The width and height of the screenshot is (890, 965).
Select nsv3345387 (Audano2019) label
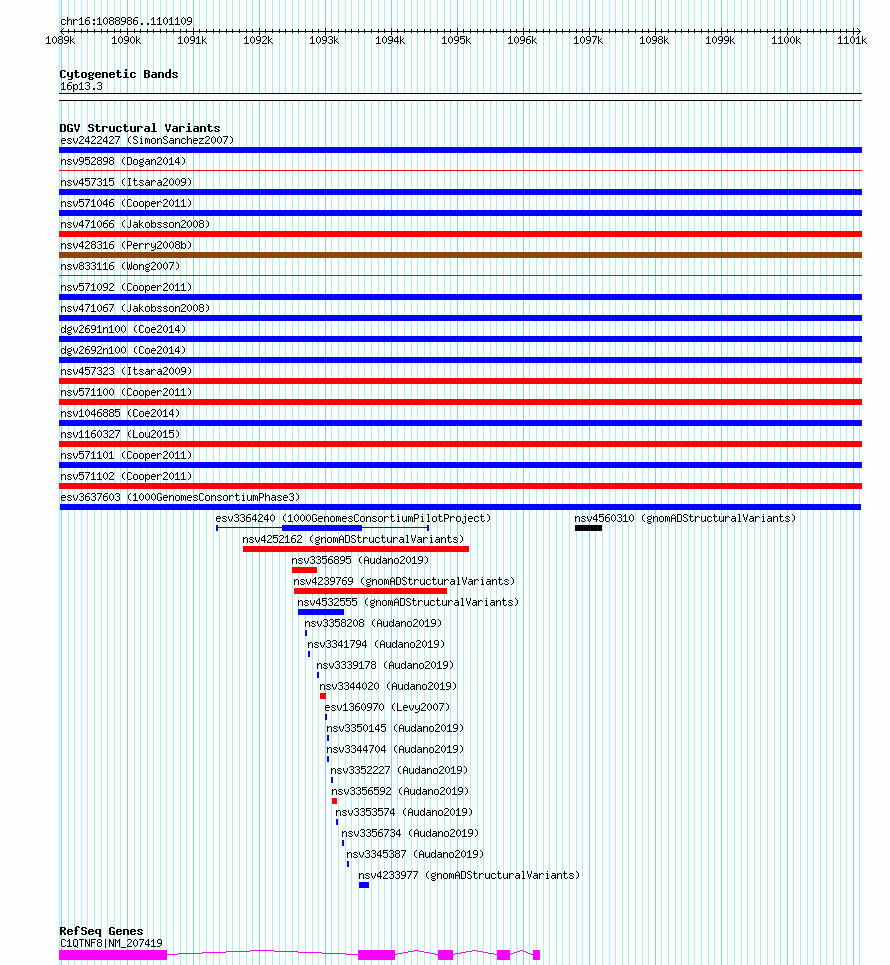[415, 854]
